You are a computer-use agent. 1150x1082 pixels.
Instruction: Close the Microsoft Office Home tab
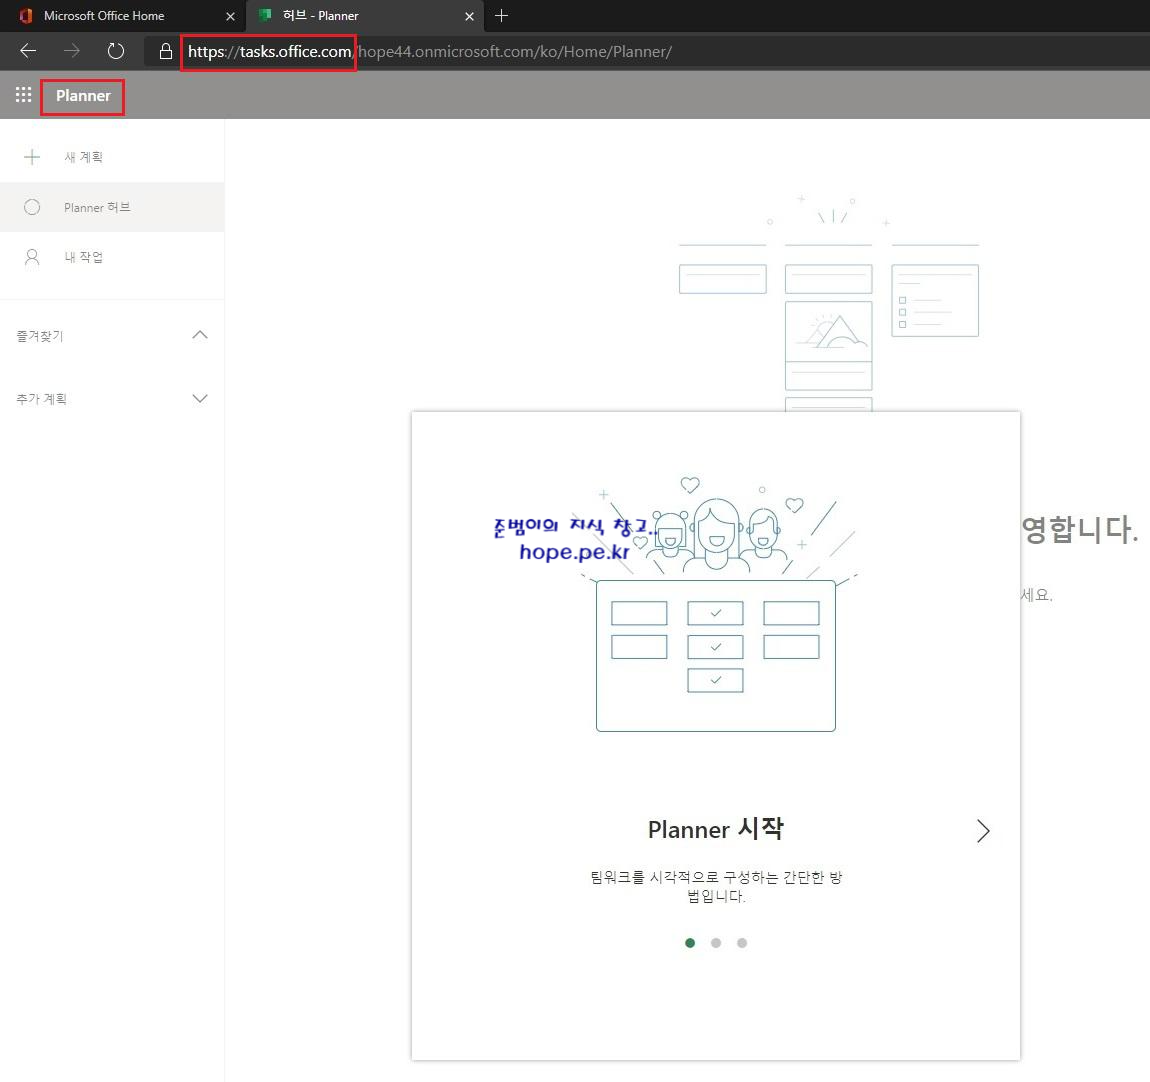tap(230, 16)
